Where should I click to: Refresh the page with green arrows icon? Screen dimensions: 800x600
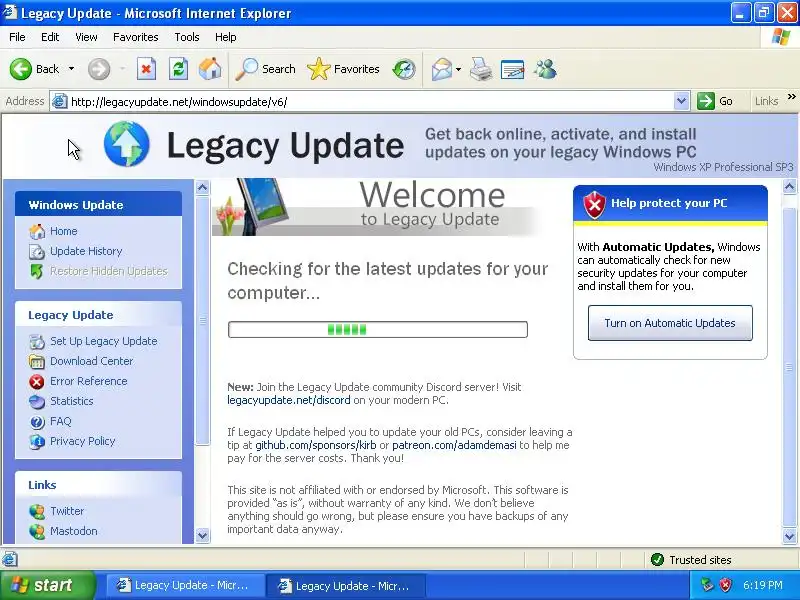point(178,69)
